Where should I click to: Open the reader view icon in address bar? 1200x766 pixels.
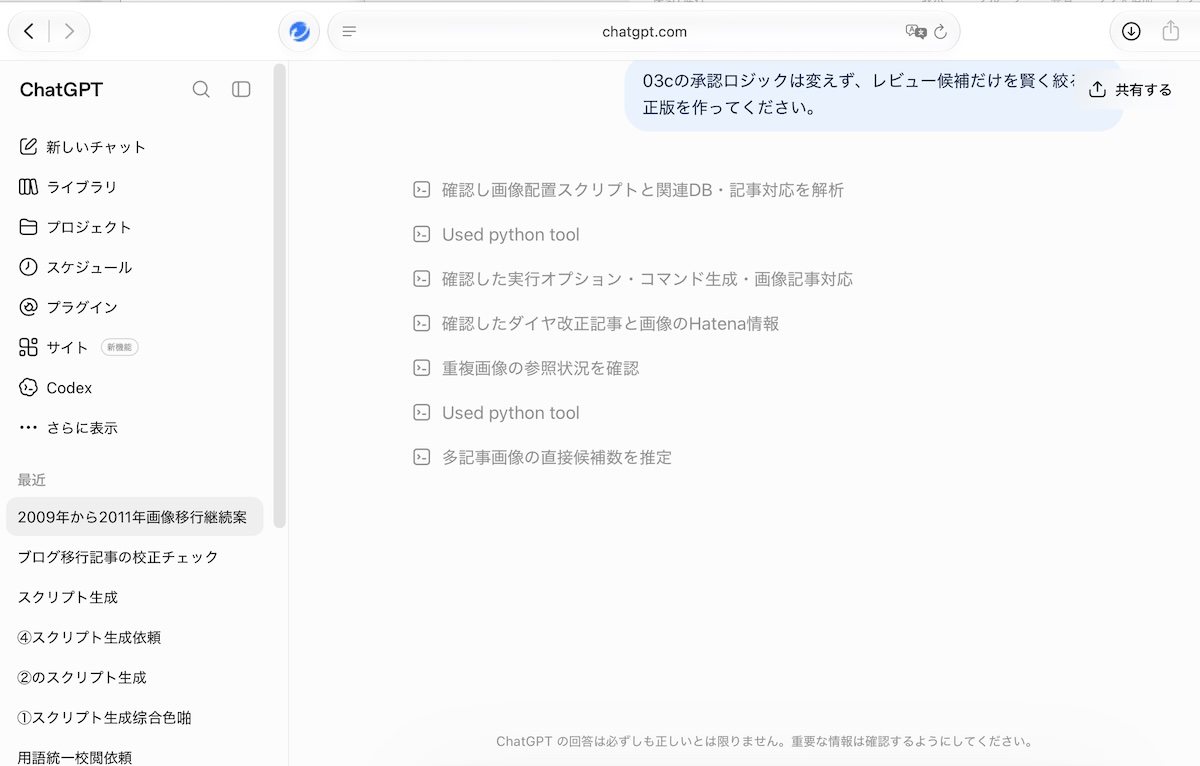[349, 32]
